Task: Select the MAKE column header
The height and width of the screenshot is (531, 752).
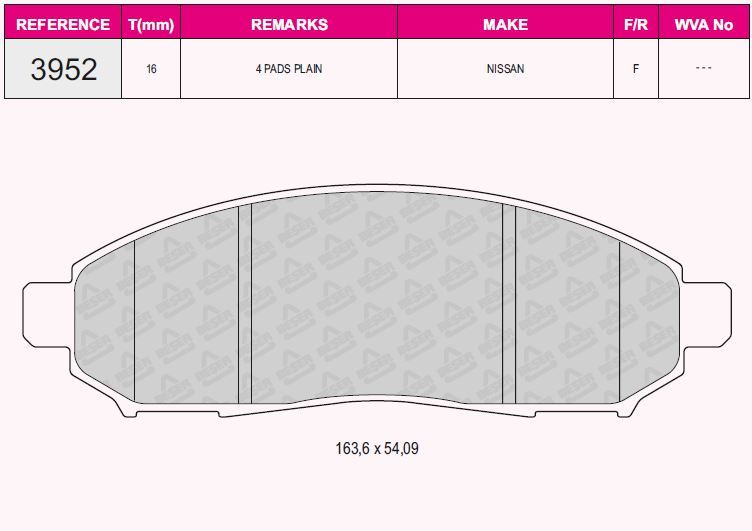Action: 505,24
